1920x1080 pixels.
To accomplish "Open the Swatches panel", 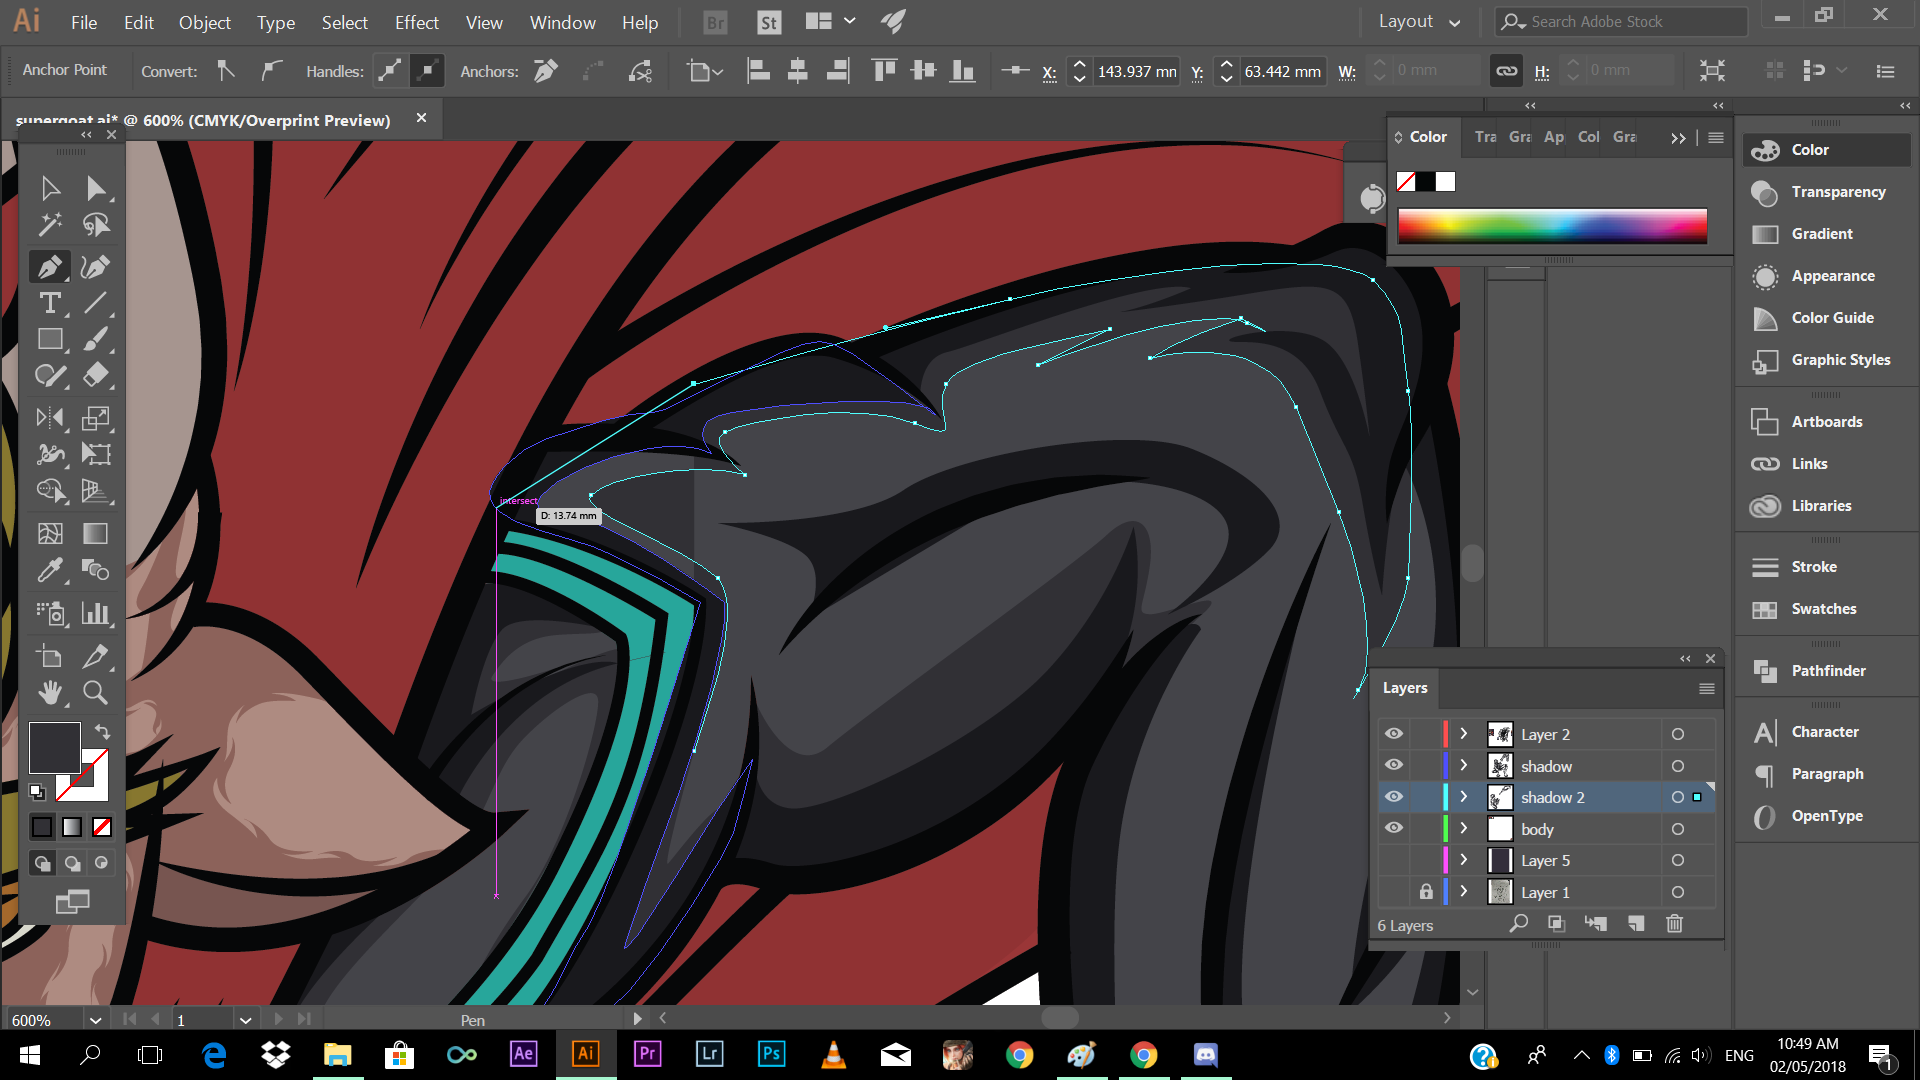I will coord(1823,609).
